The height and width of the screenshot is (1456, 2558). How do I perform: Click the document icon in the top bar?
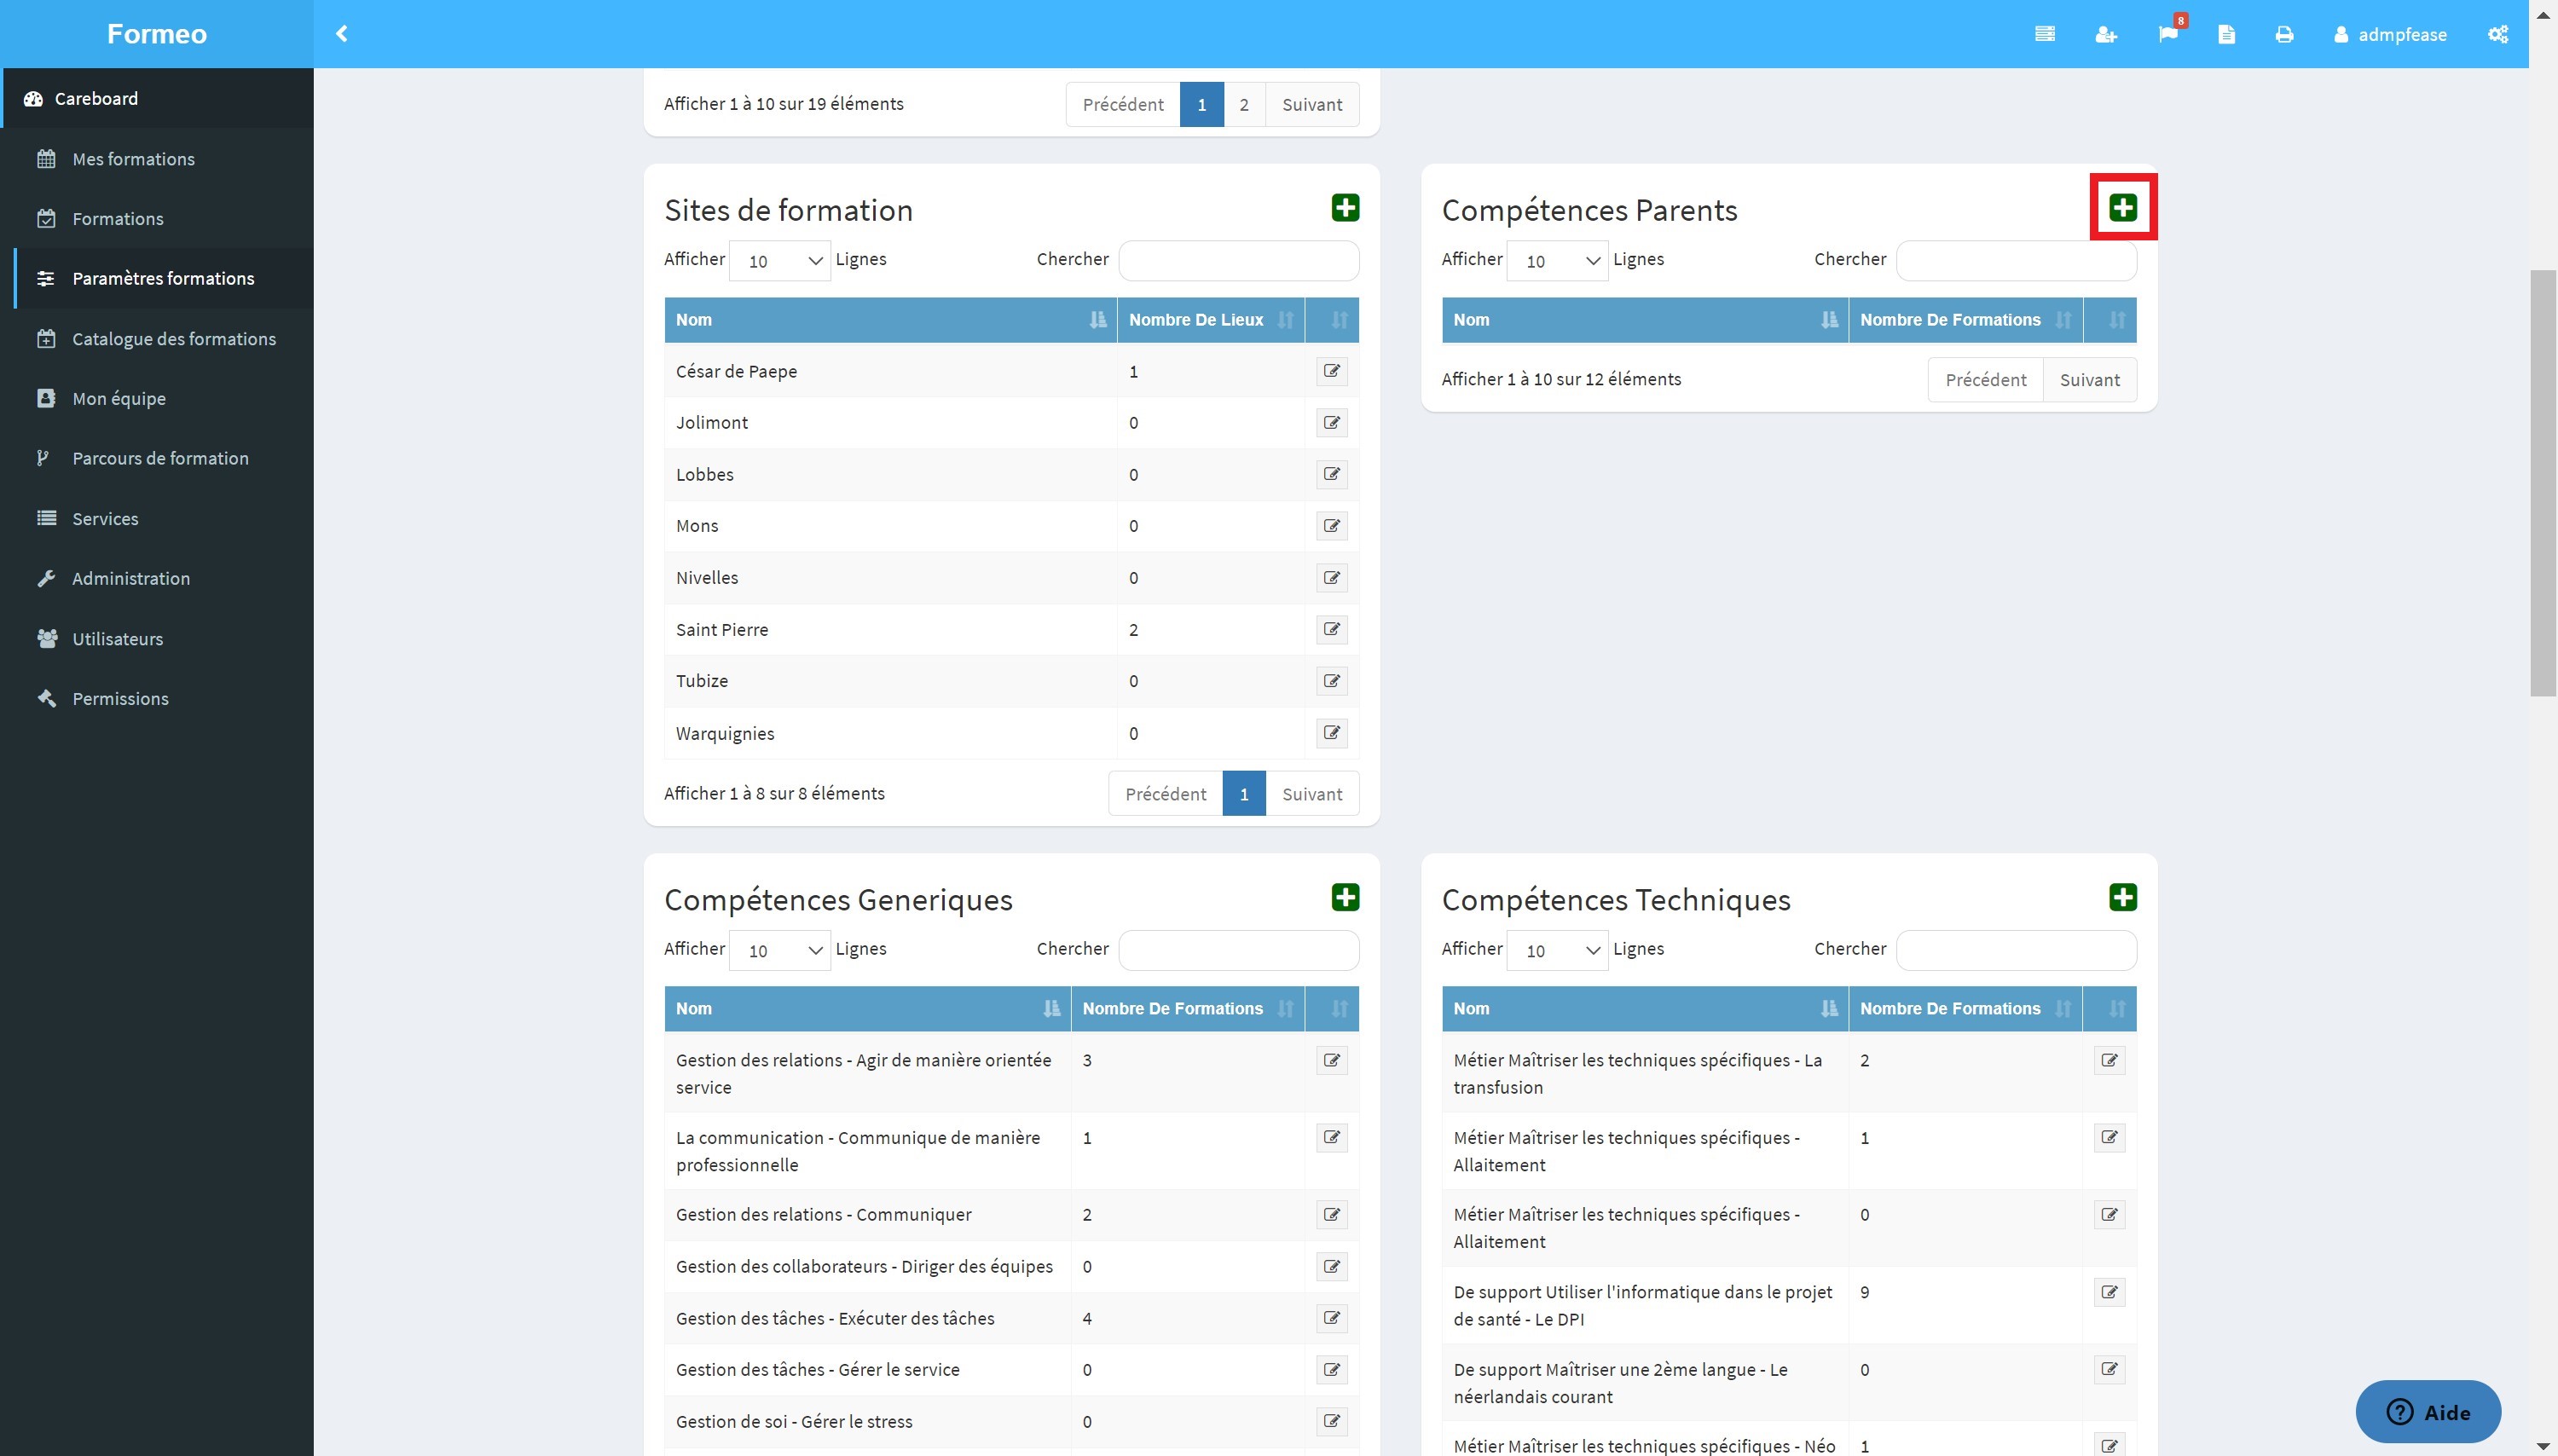tap(2226, 34)
